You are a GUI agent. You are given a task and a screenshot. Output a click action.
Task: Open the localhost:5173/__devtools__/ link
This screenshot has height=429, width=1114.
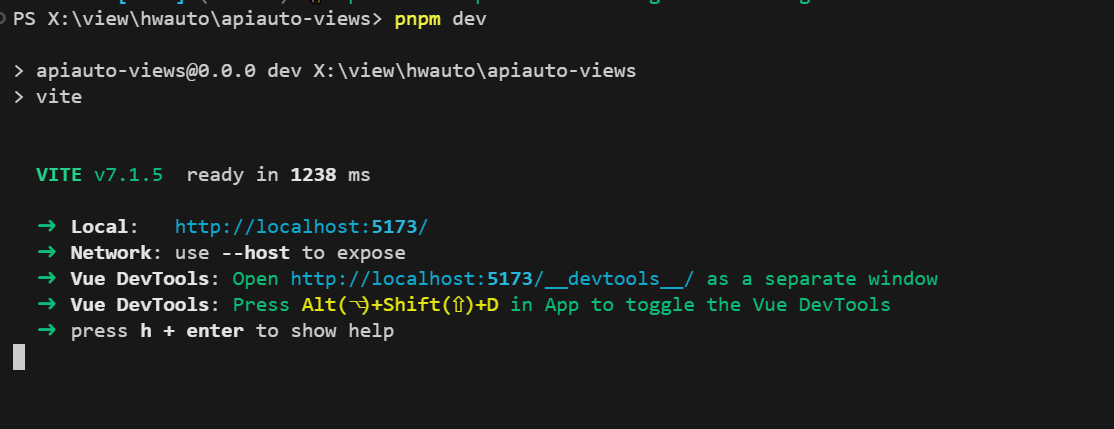tap(492, 279)
